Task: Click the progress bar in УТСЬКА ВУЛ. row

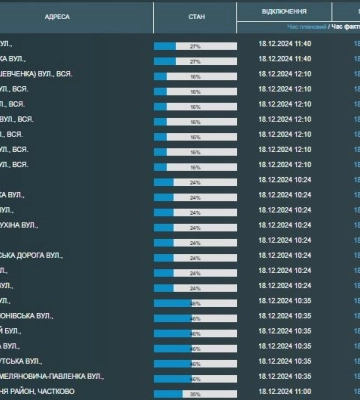Action: click(195, 364)
